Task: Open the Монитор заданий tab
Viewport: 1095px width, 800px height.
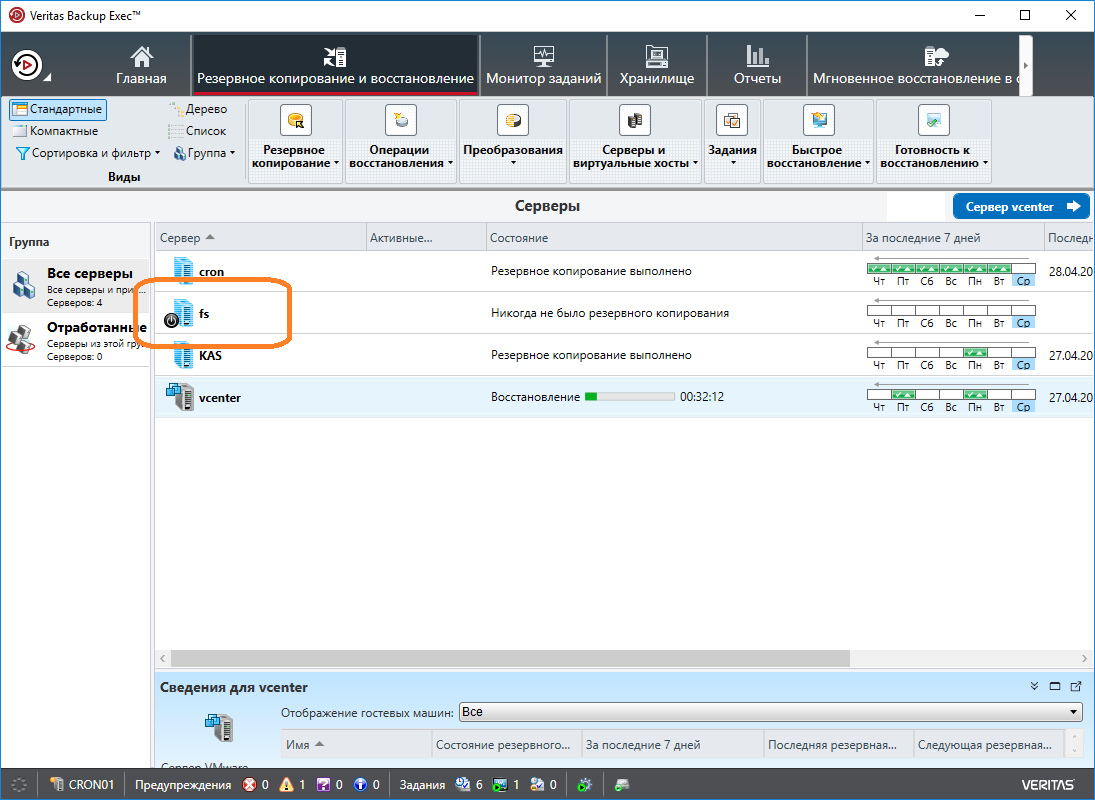Action: click(x=543, y=66)
